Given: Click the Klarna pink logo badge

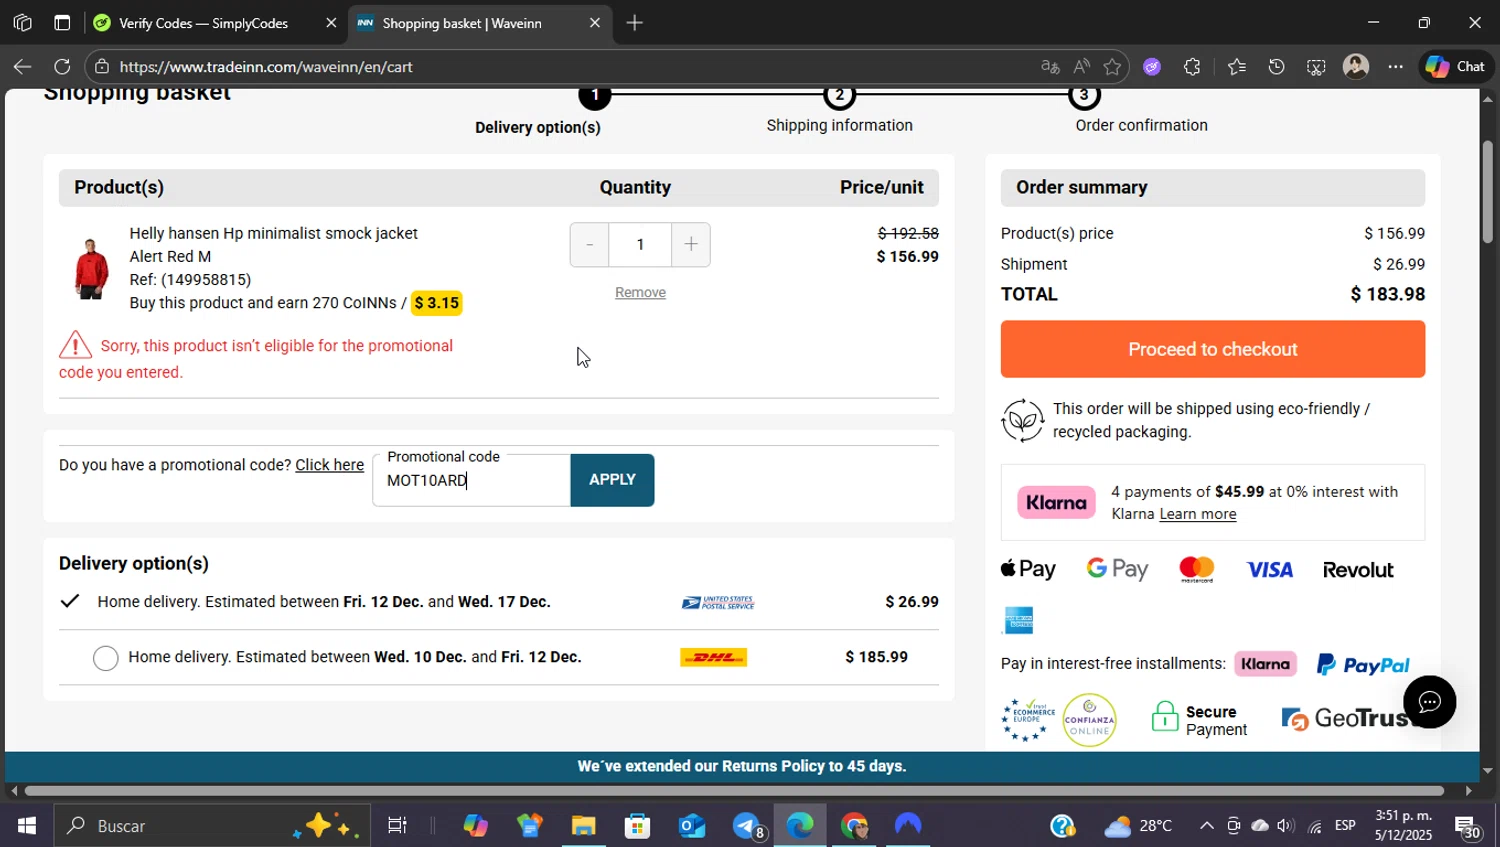Looking at the screenshot, I should coord(1056,502).
